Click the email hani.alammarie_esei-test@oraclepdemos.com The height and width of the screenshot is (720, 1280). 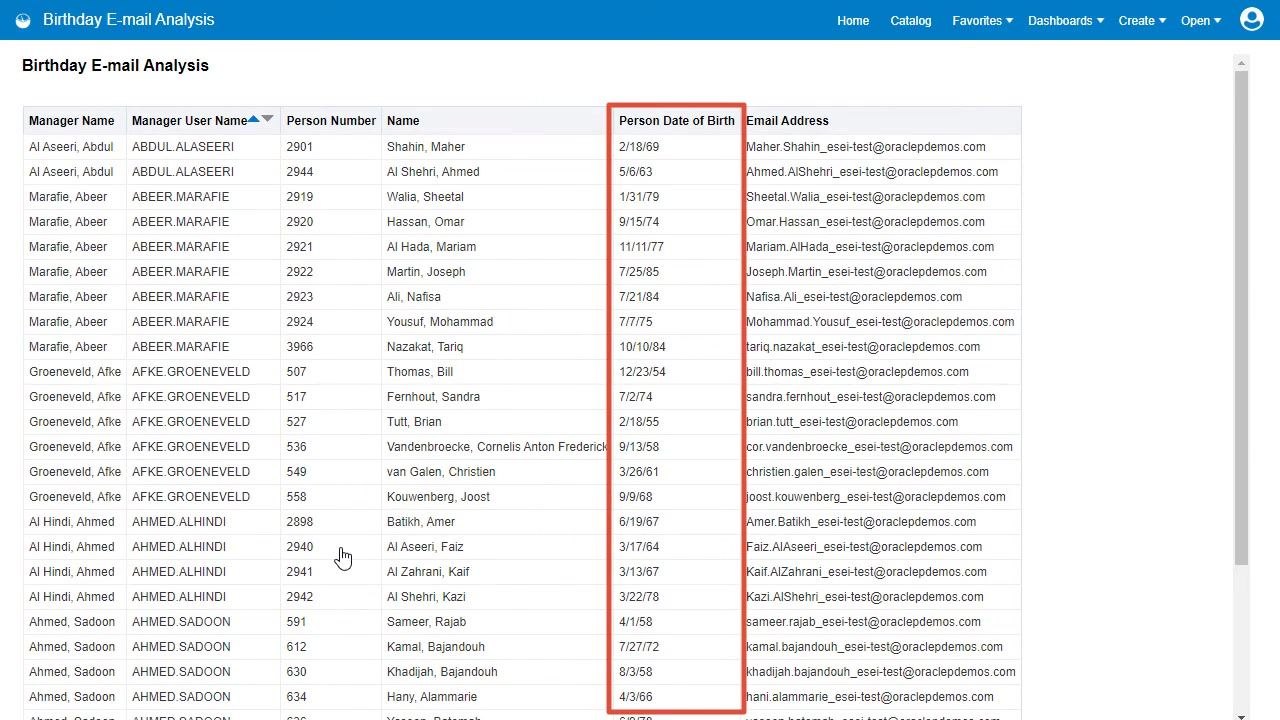pyautogui.click(x=870, y=697)
